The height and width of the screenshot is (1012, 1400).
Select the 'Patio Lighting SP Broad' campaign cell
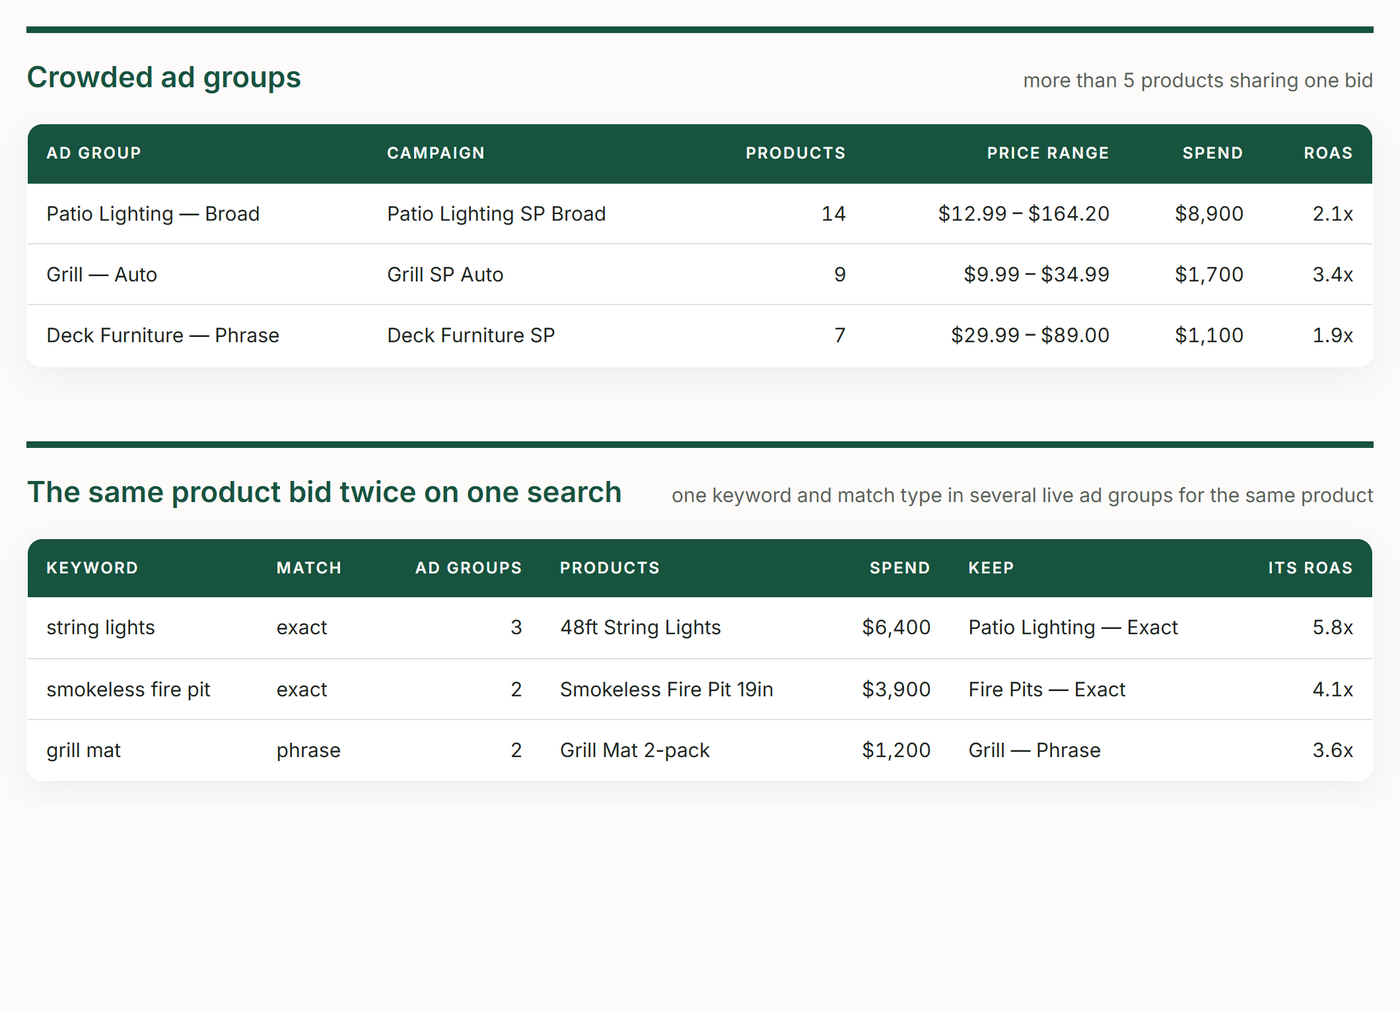[496, 214]
